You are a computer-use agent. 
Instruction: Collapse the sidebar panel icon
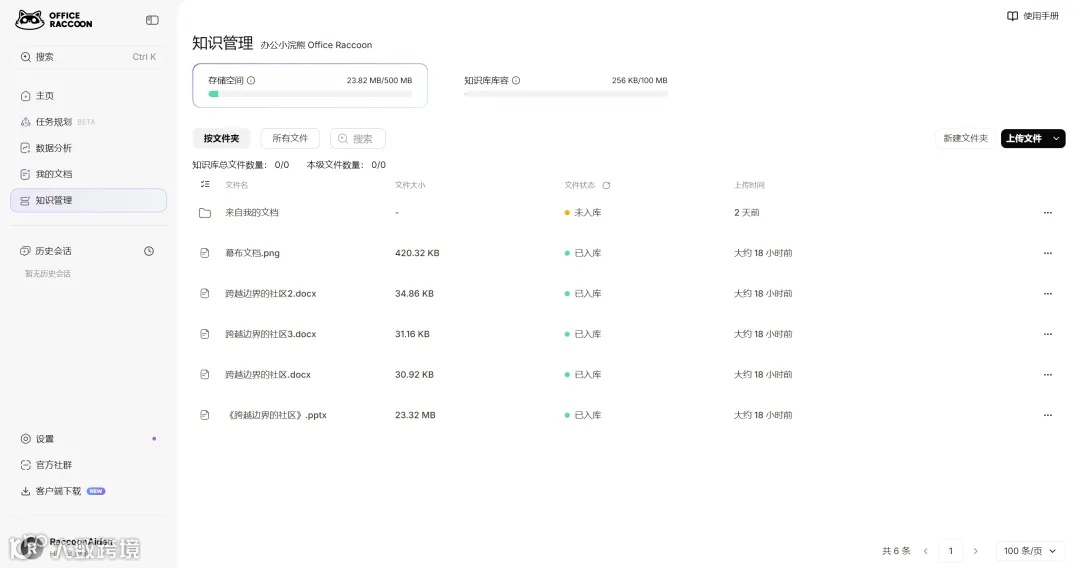tap(152, 20)
